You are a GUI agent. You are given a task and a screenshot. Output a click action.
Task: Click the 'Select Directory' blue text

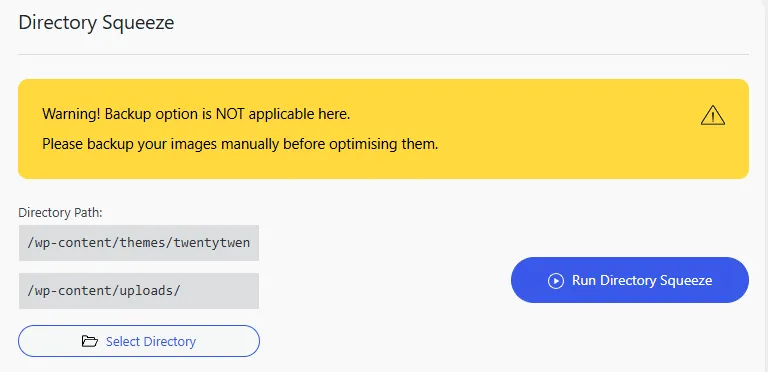pos(151,341)
